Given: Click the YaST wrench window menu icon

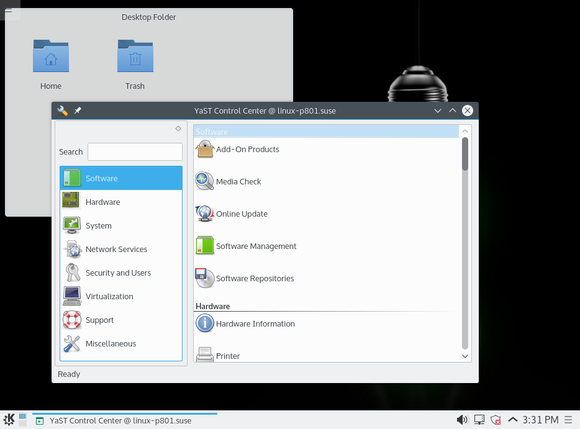Looking at the screenshot, I should 63,111.
